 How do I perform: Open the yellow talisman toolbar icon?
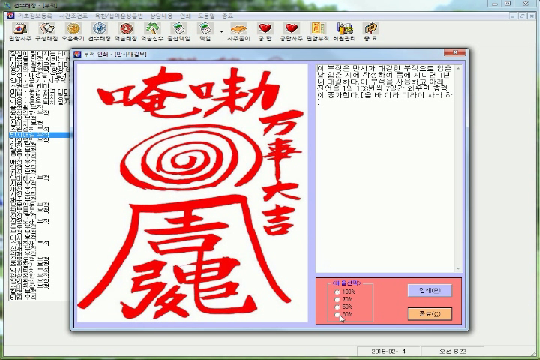coord(318,29)
